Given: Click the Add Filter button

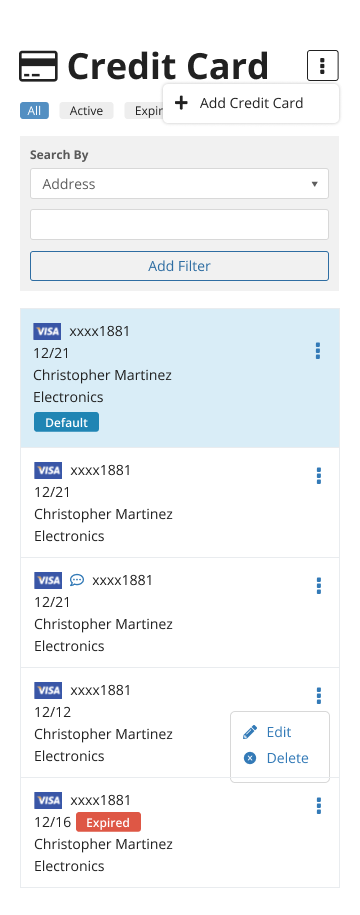Looking at the screenshot, I should click(179, 266).
